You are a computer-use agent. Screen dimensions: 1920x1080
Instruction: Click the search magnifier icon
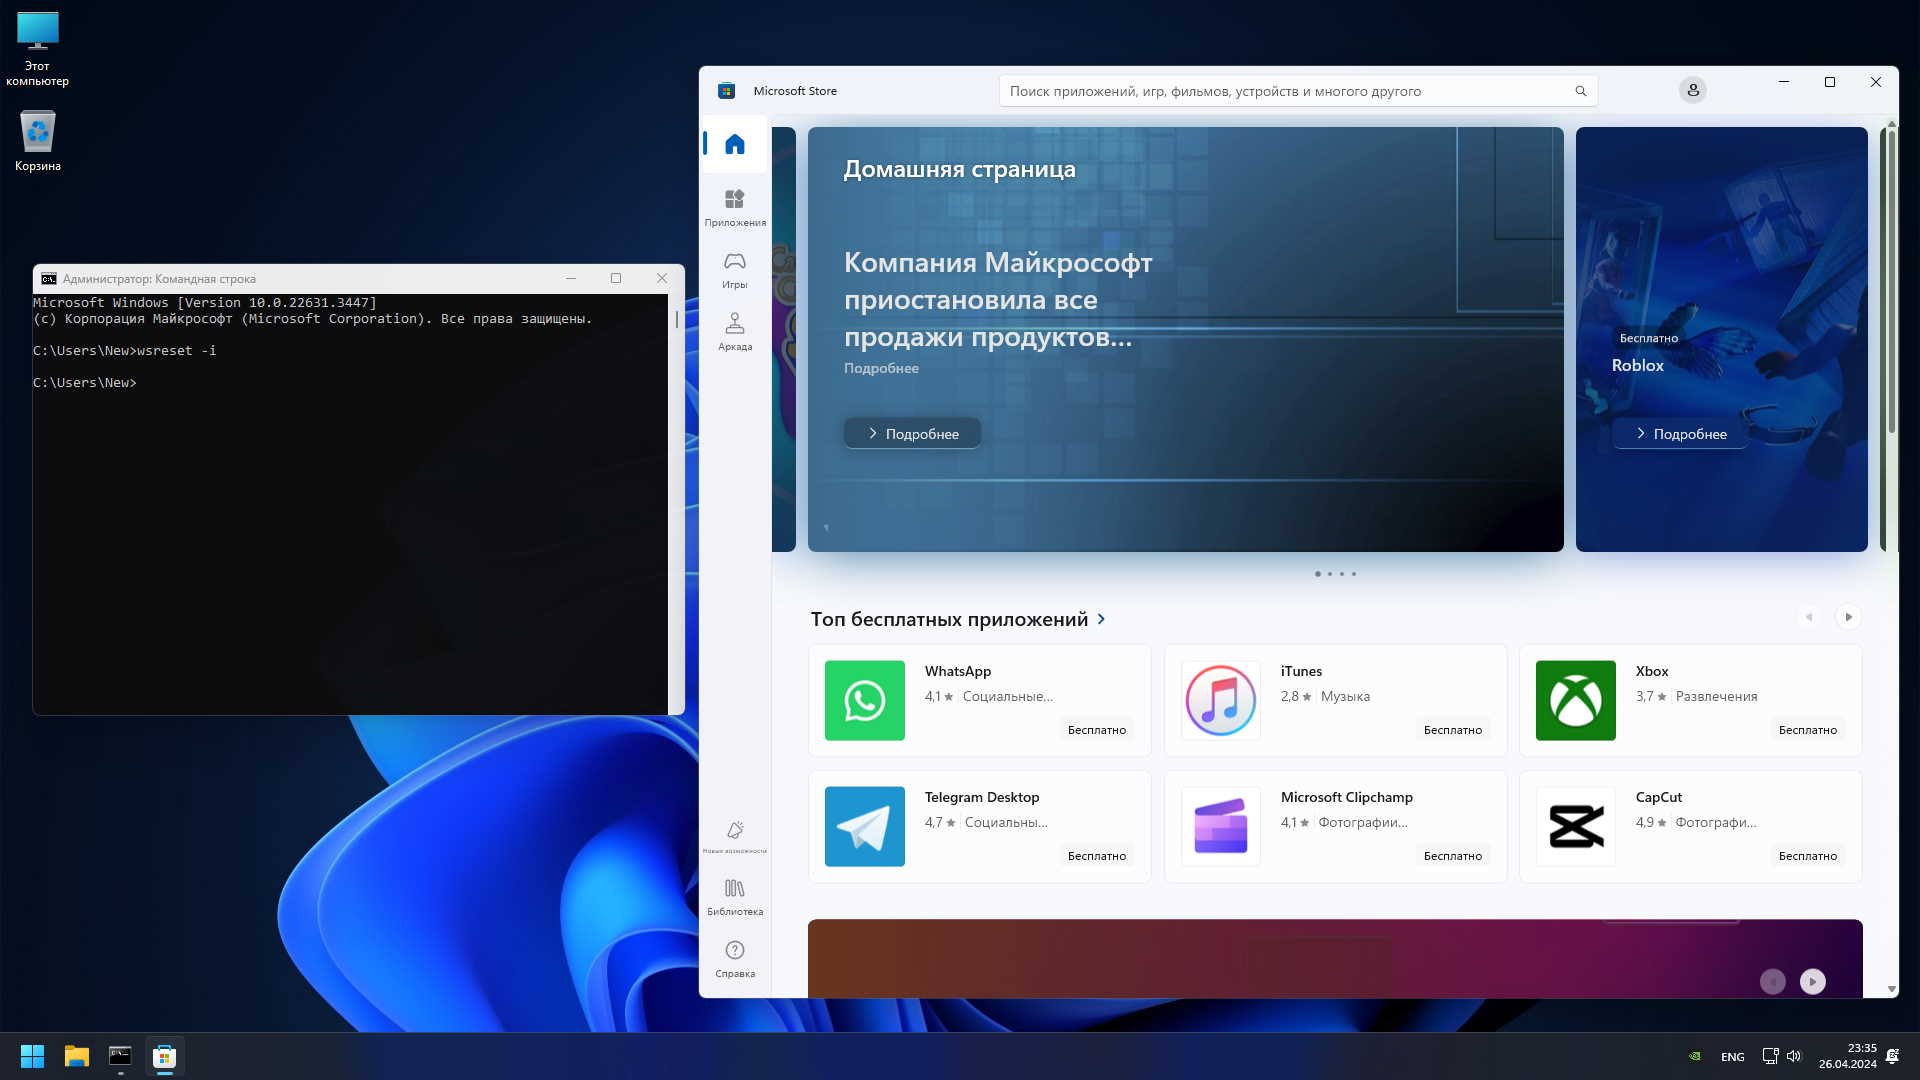click(1580, 91)
